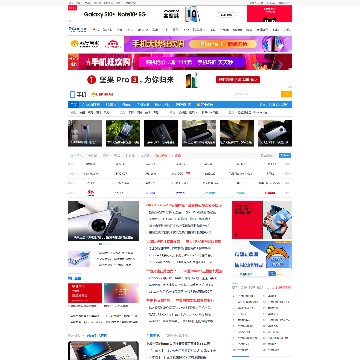
Task: Open thumbnail of phone on golden surface
Action: tap(237, 133)
